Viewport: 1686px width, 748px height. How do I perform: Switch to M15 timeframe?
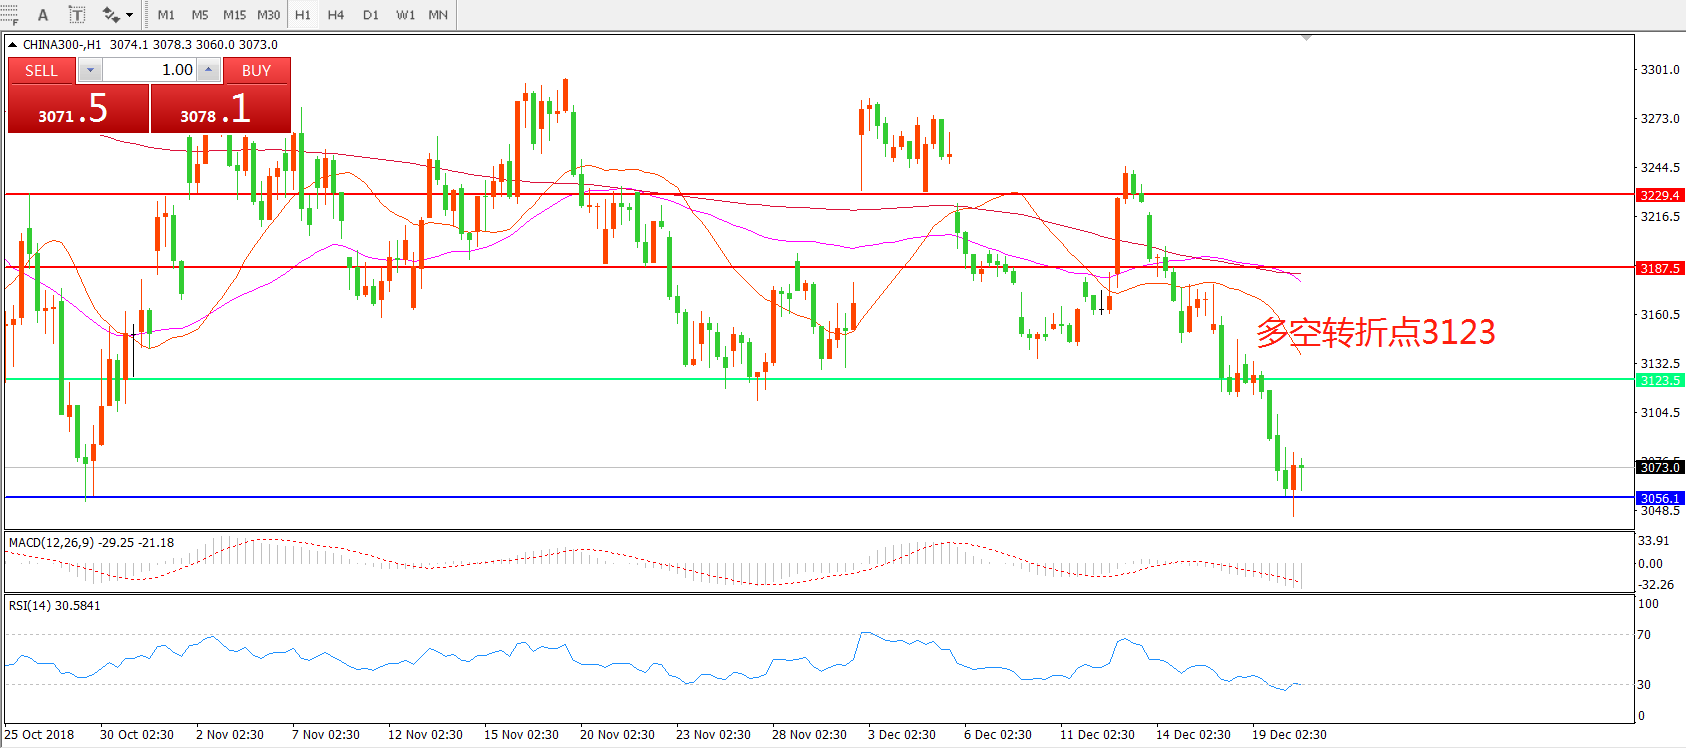[234, 15]
